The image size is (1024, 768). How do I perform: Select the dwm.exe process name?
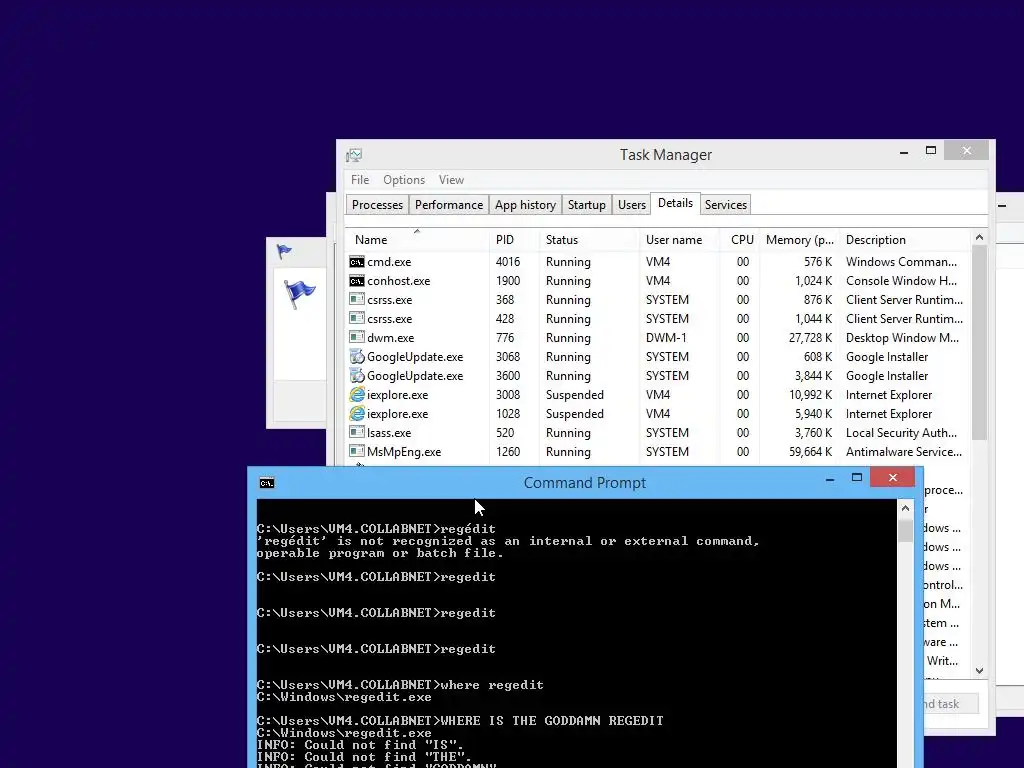click(391, 338)
